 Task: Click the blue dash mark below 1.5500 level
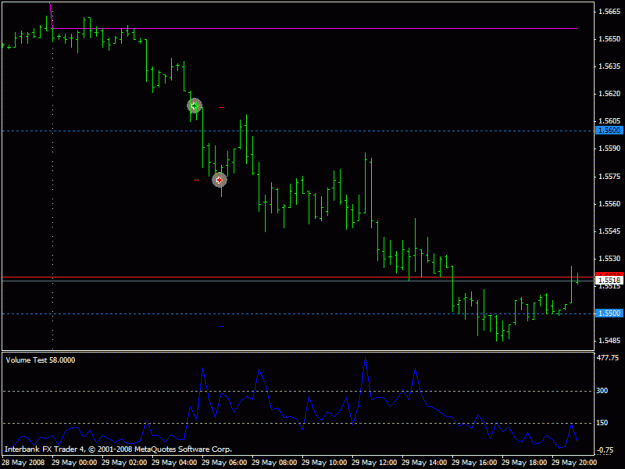point(222,327)
